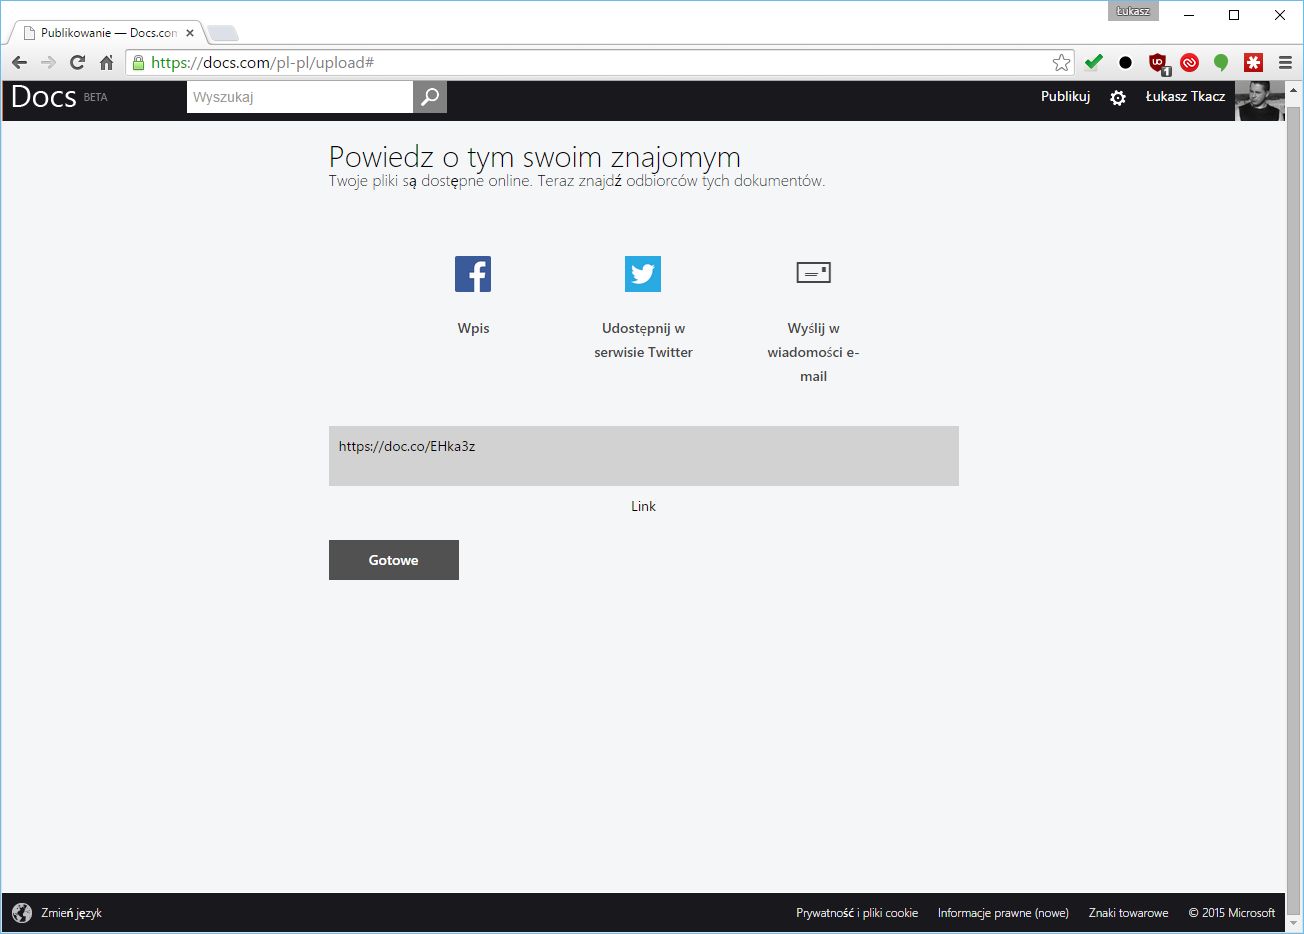Screen dimensions: 1304x934
Task: Reload the page
Action: [x=77, y=63]
